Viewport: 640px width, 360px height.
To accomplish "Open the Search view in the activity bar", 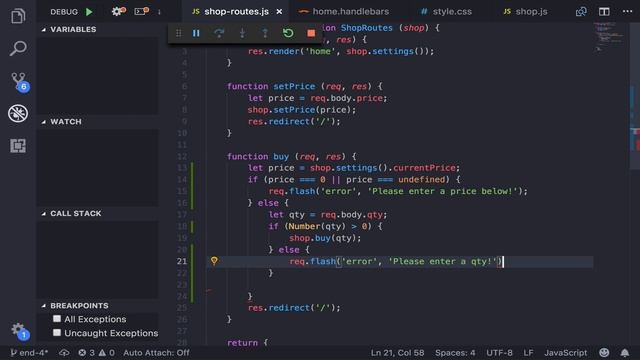I will click(18, 48).
